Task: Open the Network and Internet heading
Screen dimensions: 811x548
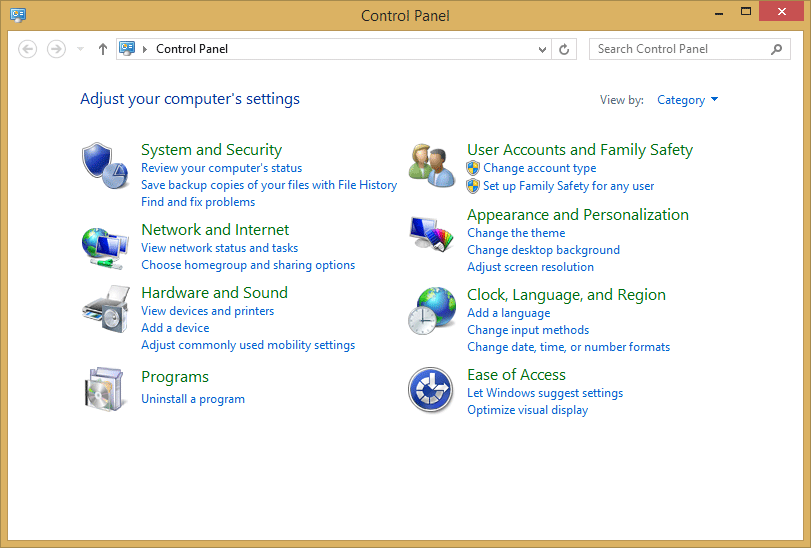Action: pyautogui.click(x=215, y=230)
